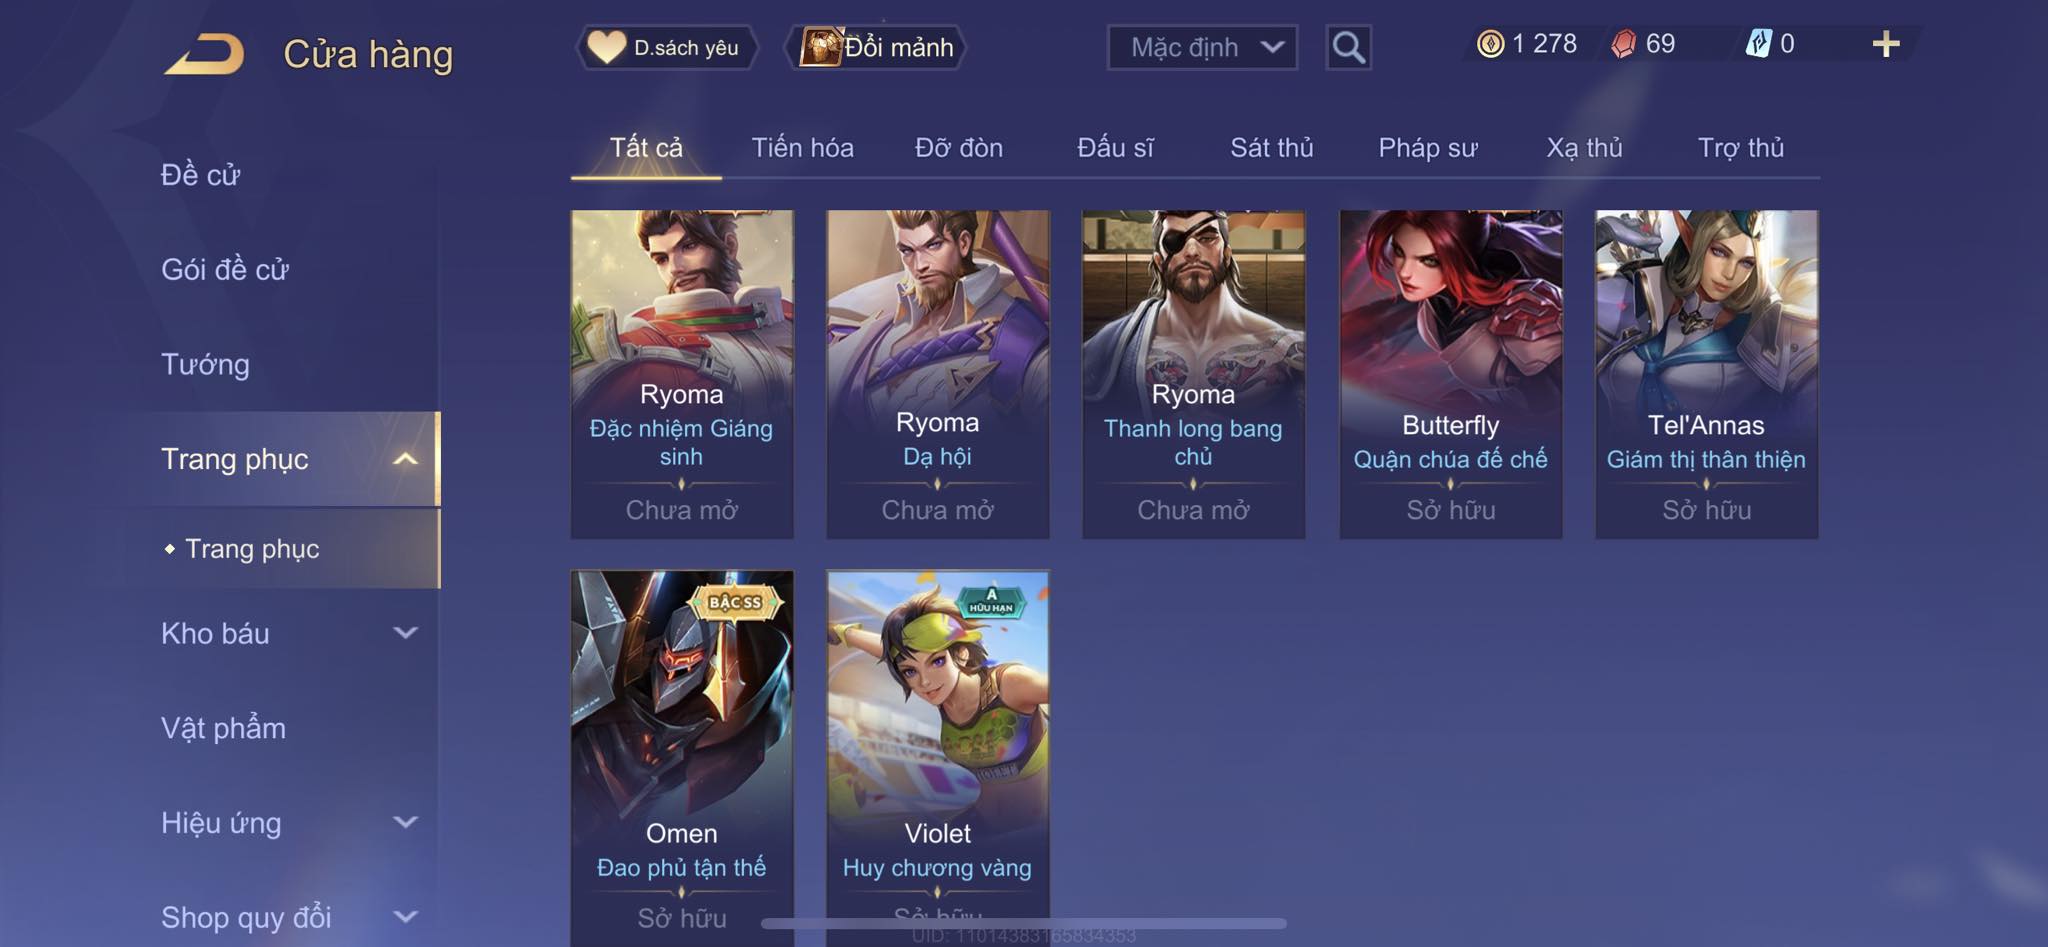The image size is (2048, 947).
Task: Open the Mặc định sort dropdown
Action: click(x=1202, y=47)
